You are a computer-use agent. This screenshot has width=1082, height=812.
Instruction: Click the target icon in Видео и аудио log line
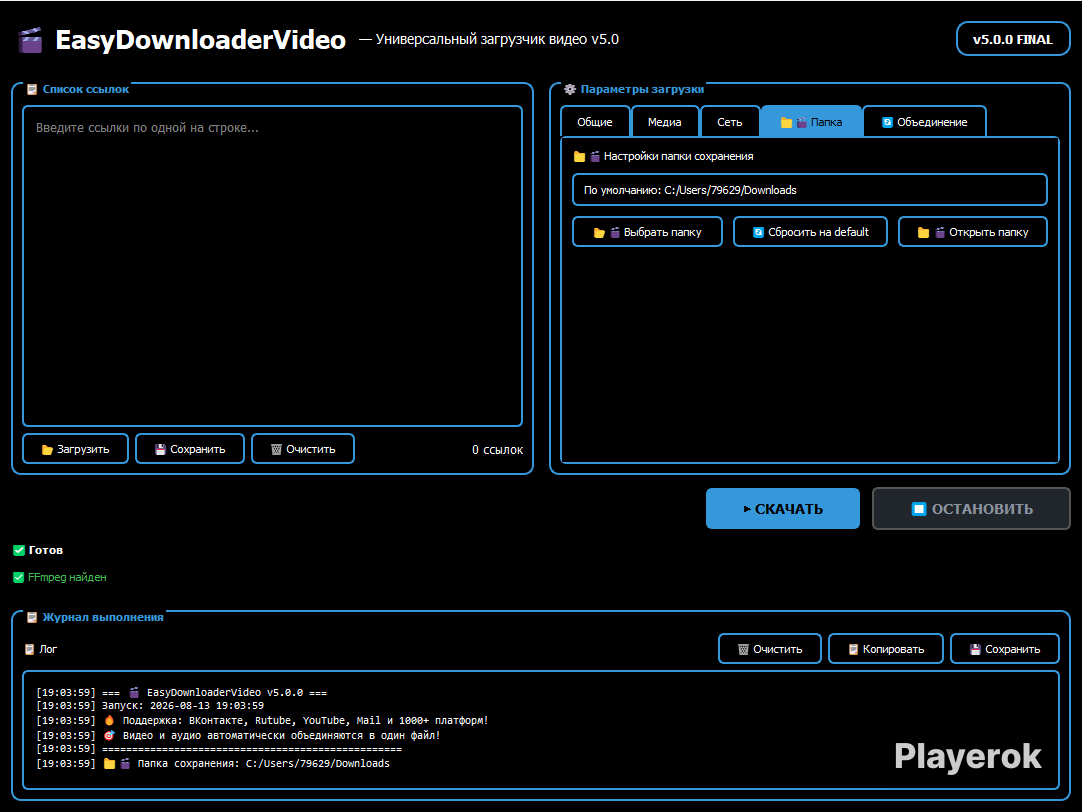(109, 735)
